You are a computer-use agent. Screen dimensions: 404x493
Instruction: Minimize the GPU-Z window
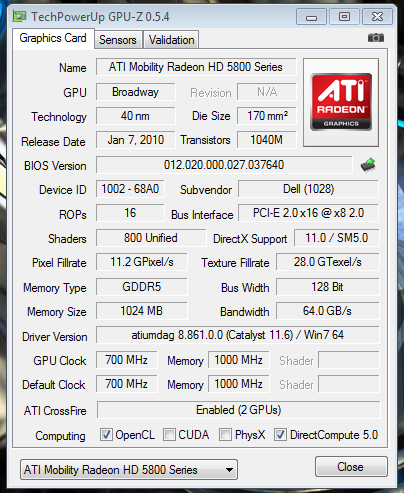tap(311, 17)
